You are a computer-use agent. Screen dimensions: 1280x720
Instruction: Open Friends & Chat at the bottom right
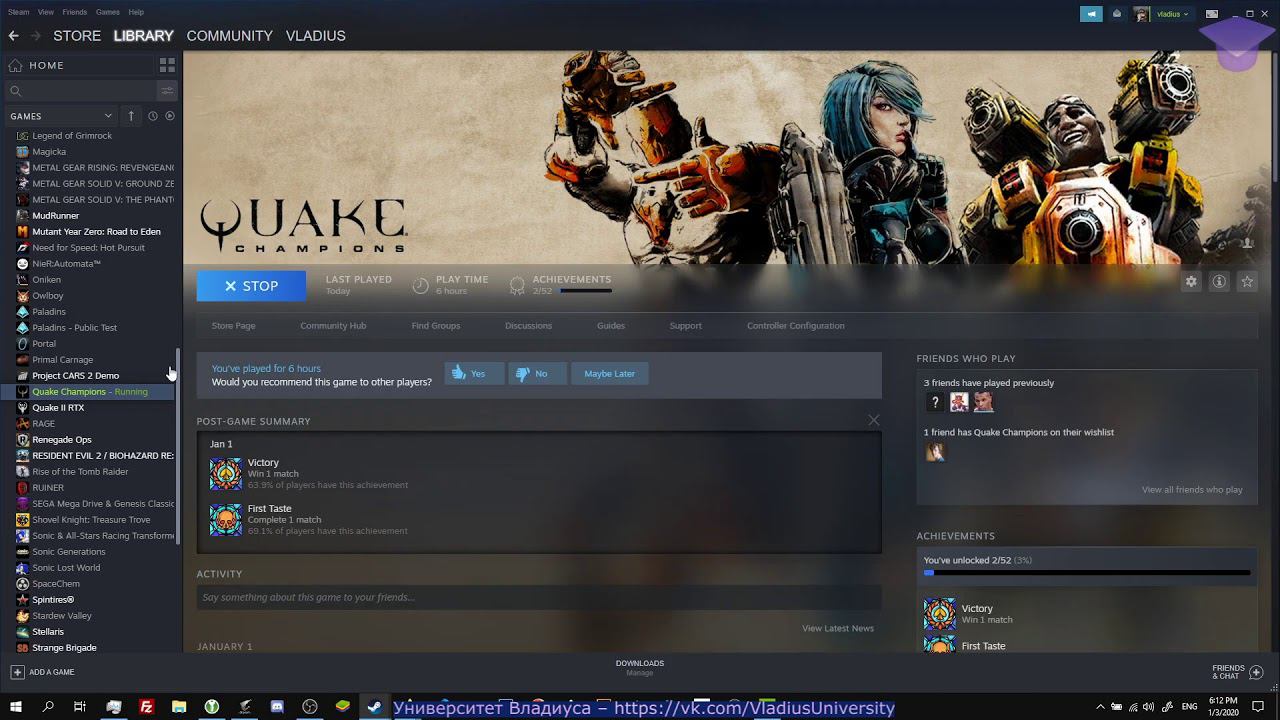coord(1238,672)
